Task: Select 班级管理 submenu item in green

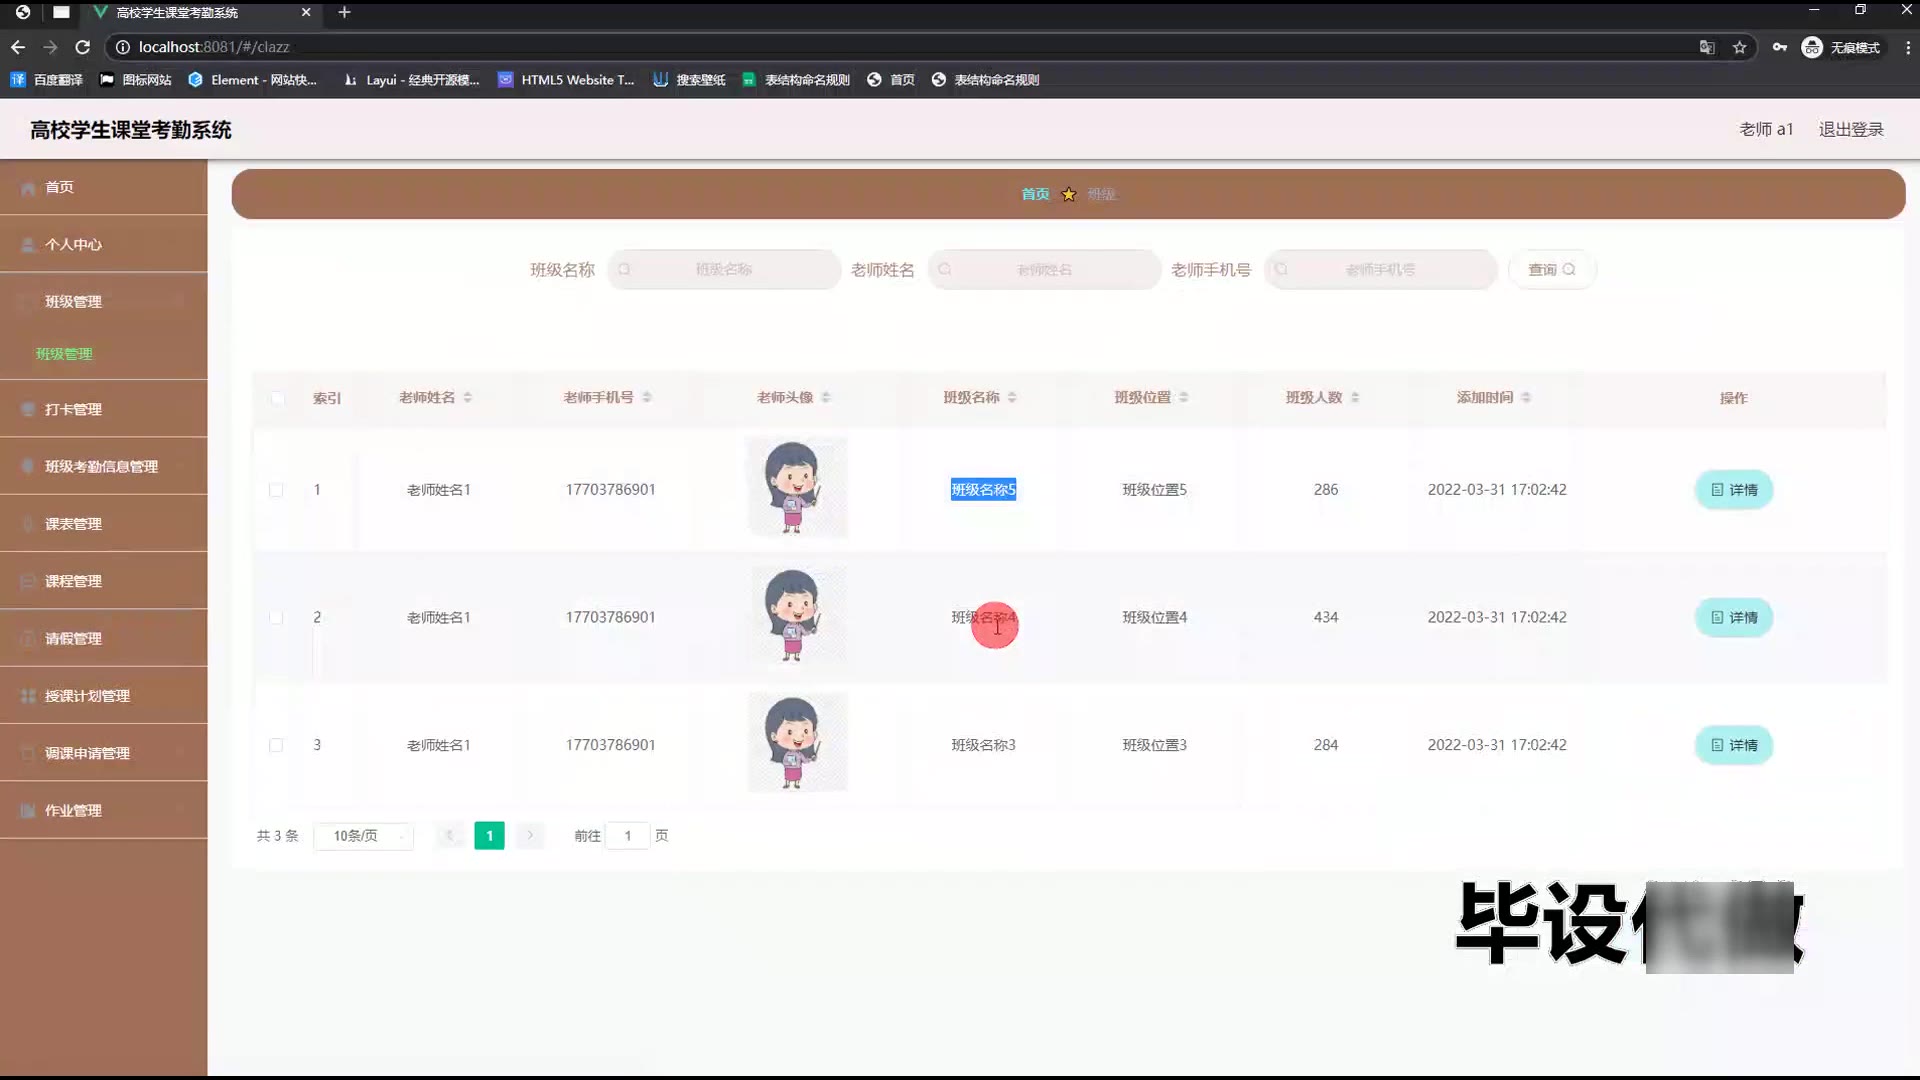Action: pos(64,354)
